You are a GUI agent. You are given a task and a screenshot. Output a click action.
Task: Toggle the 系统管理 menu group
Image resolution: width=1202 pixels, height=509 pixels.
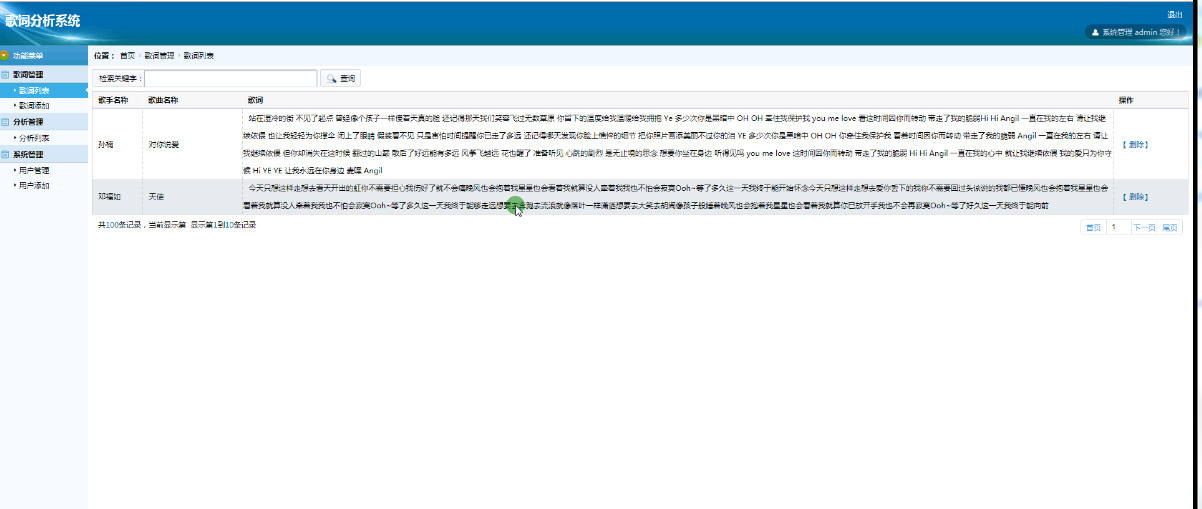28,155
